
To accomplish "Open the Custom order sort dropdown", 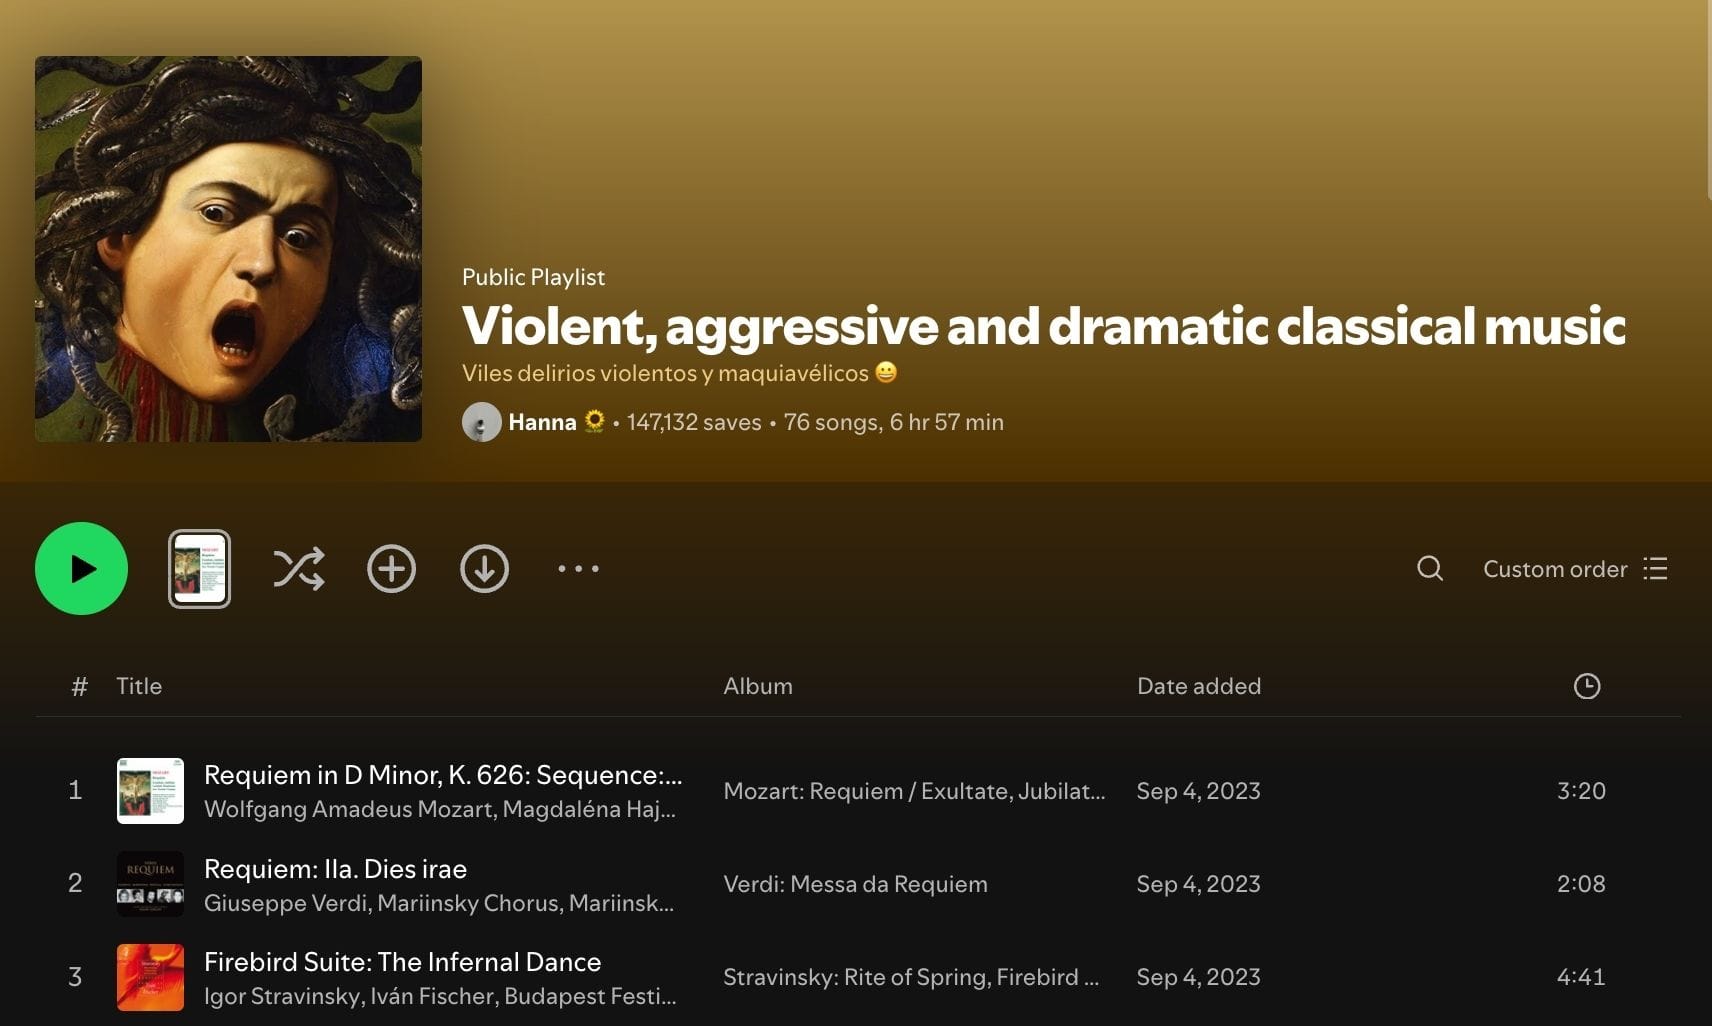I will pos(1575,568).
